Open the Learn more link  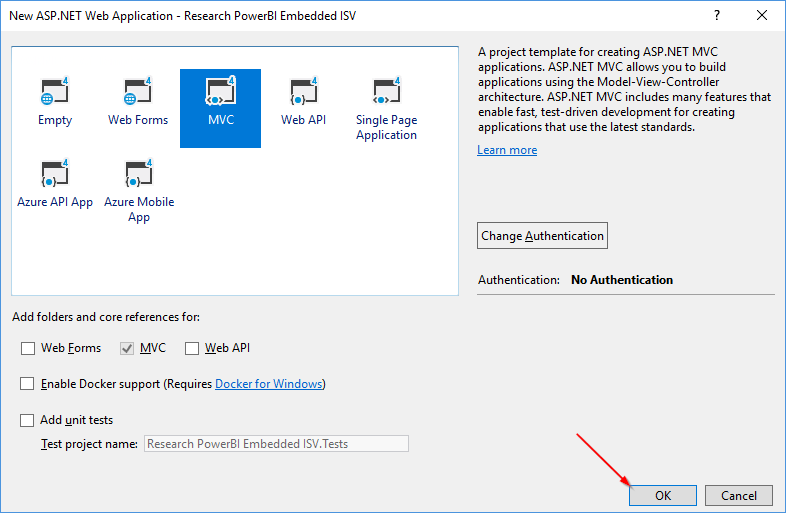pos(507,150)
